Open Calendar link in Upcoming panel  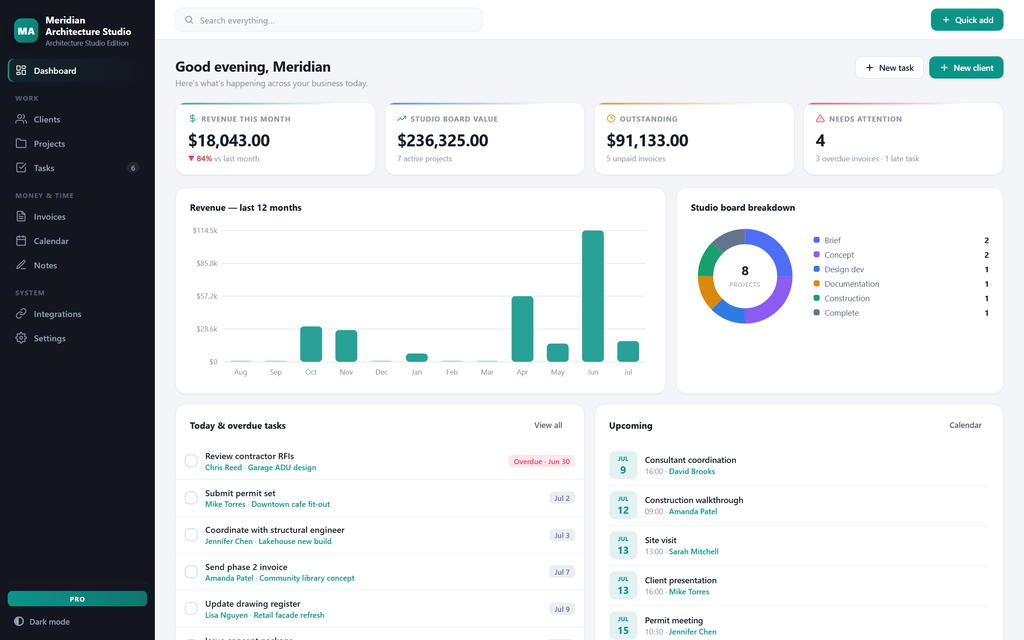[965, 425]
